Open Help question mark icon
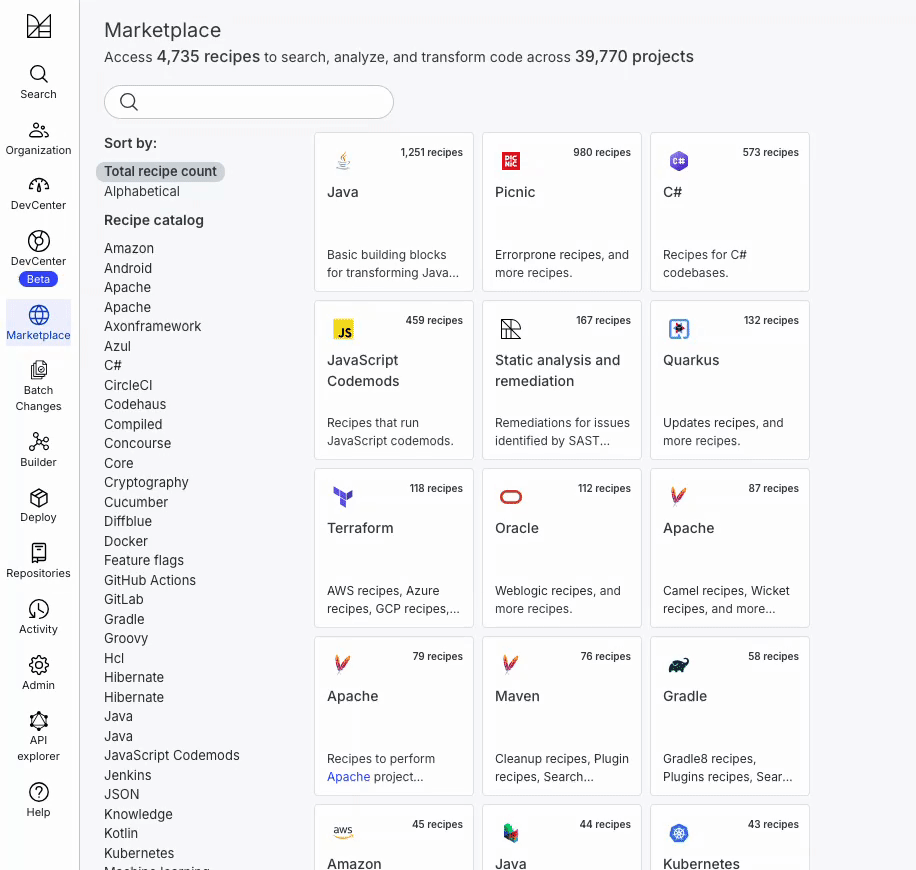916x870 pixels. 39,792
